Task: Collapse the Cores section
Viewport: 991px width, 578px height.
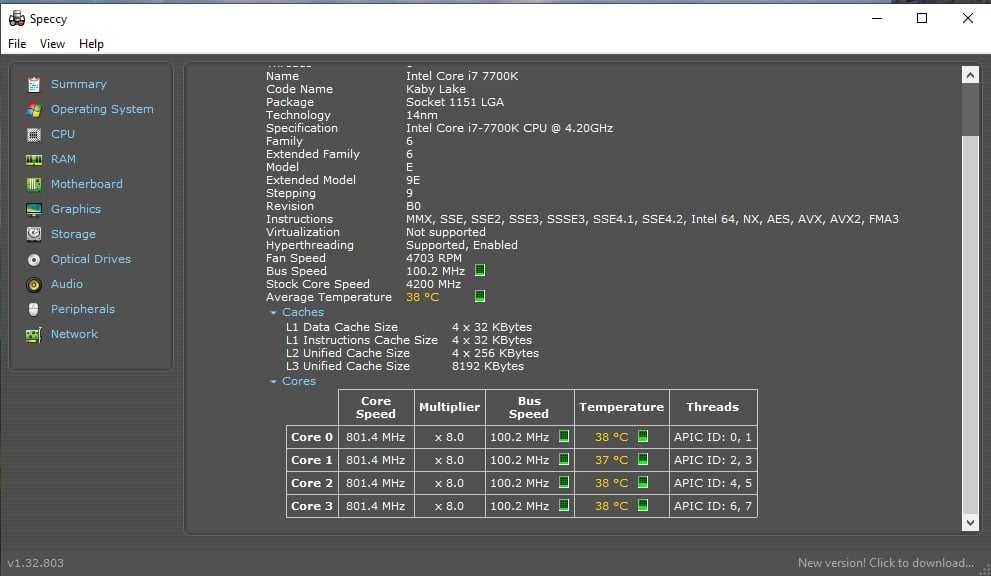Action: point(273,382)
